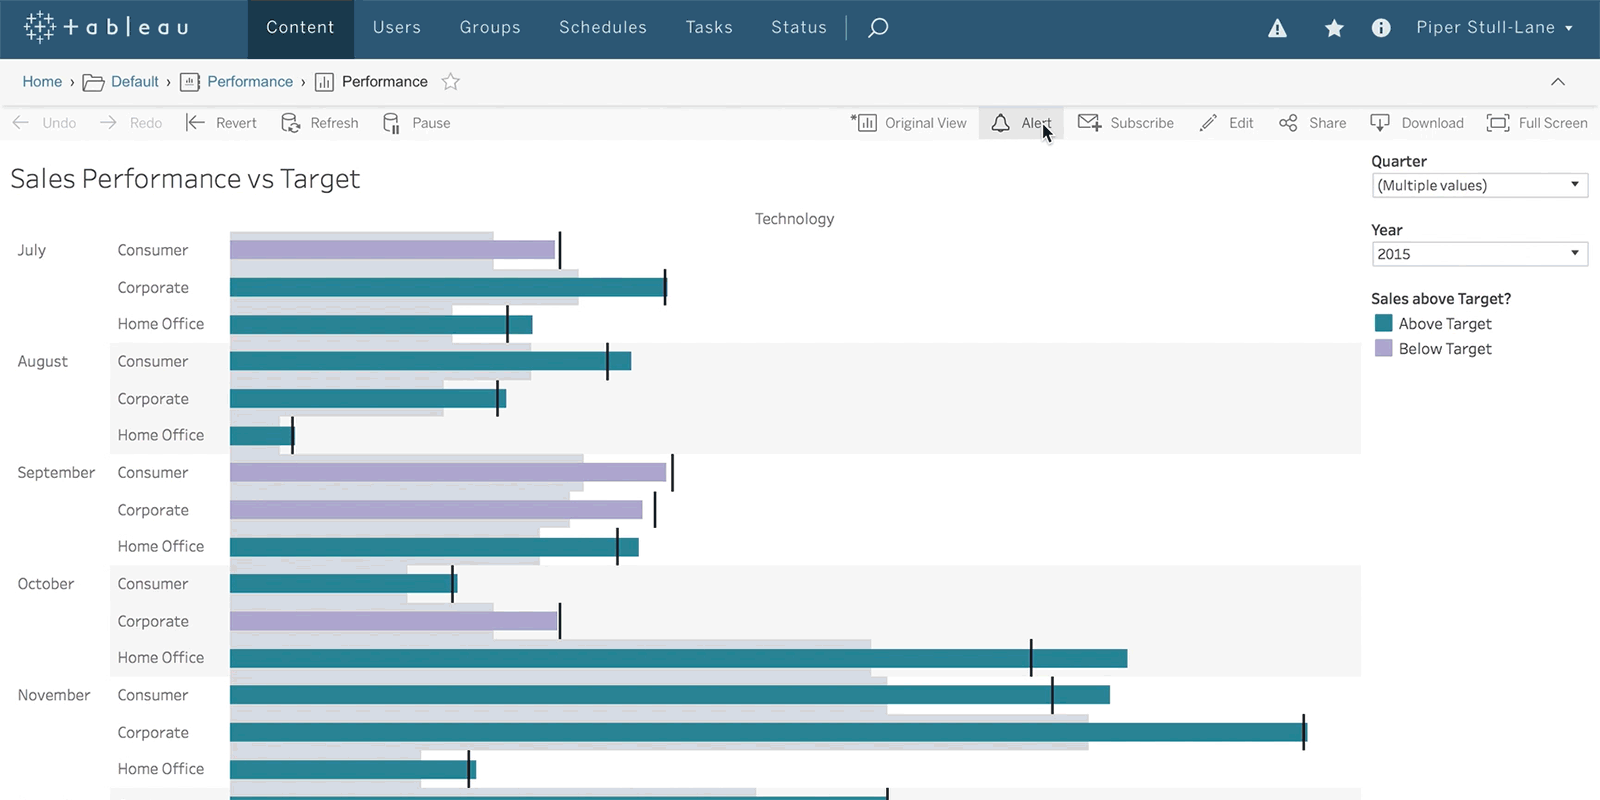Click the Undo arrow
The image size is (1600, 800).
tap(21, 122)
